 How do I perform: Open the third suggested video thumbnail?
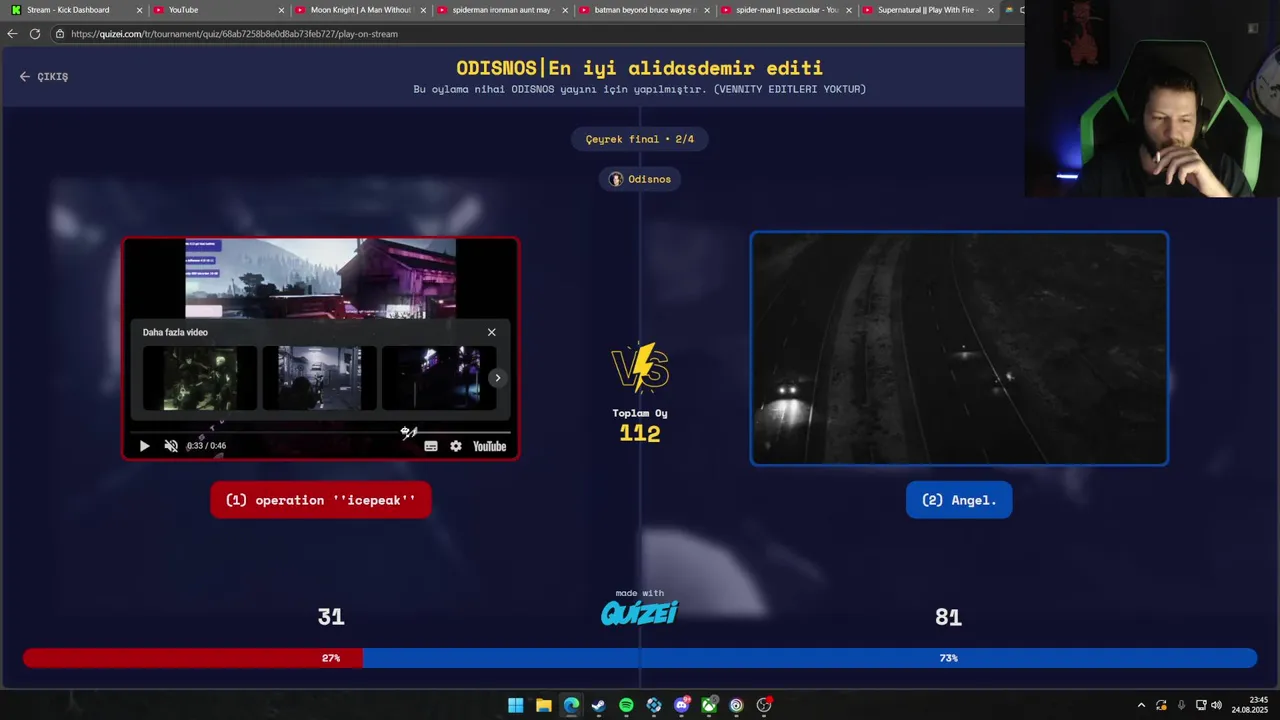pos(439,378)
